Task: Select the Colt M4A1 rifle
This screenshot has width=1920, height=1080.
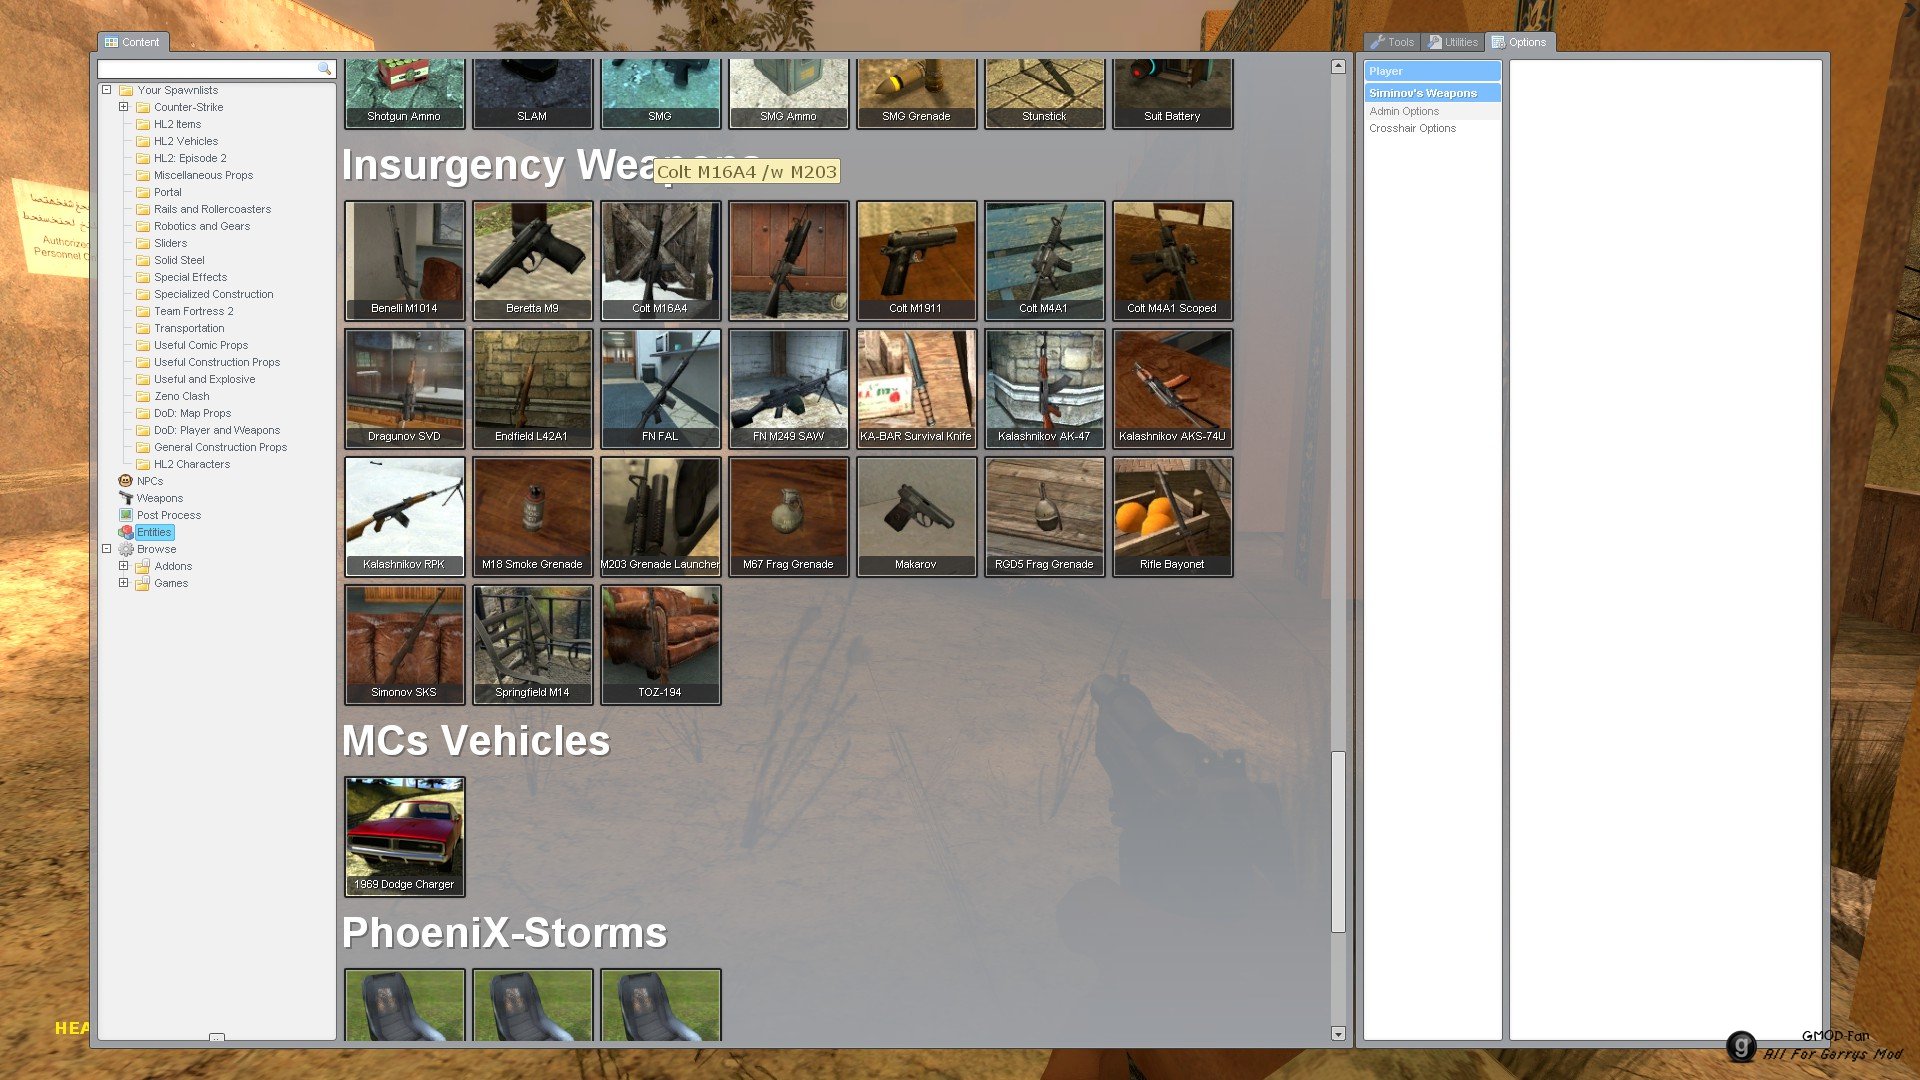Action: coord(1044,260)
